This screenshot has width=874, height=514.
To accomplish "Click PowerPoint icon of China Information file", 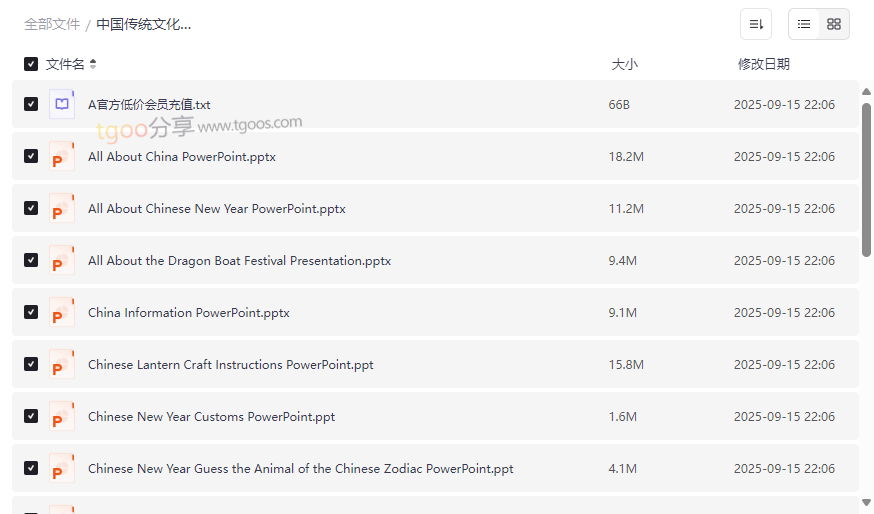I will tap(62, 313).
